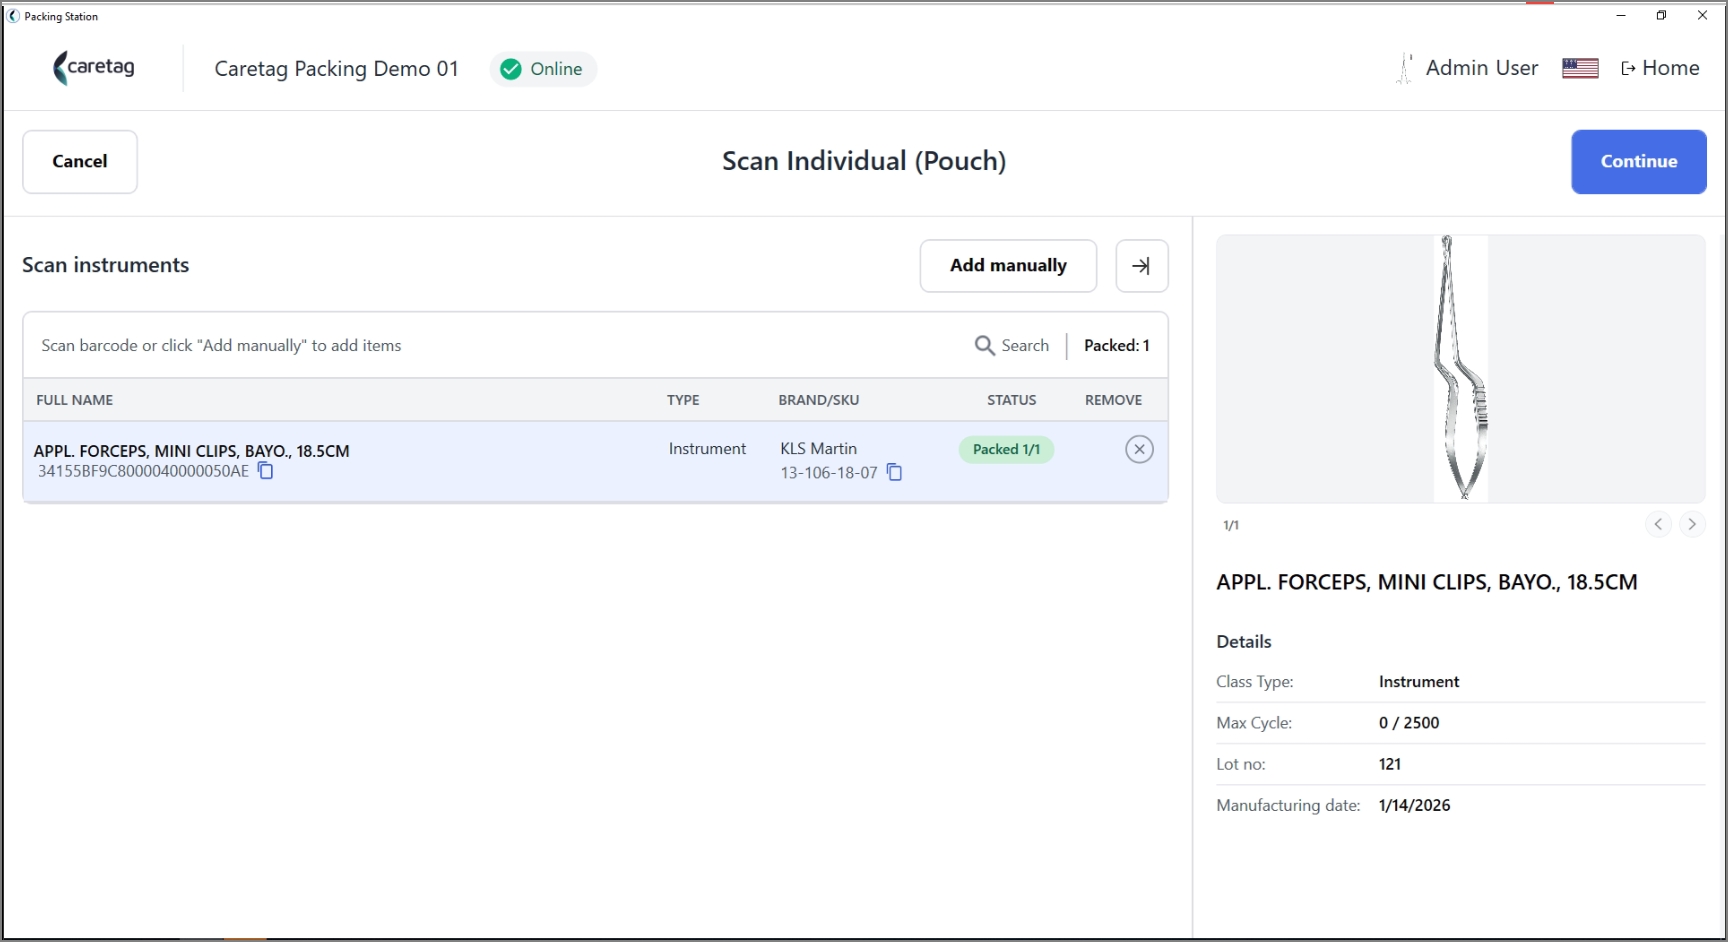
Task: Click the Manufacturing date 1/14/2026
Action: pos(1414,805)
